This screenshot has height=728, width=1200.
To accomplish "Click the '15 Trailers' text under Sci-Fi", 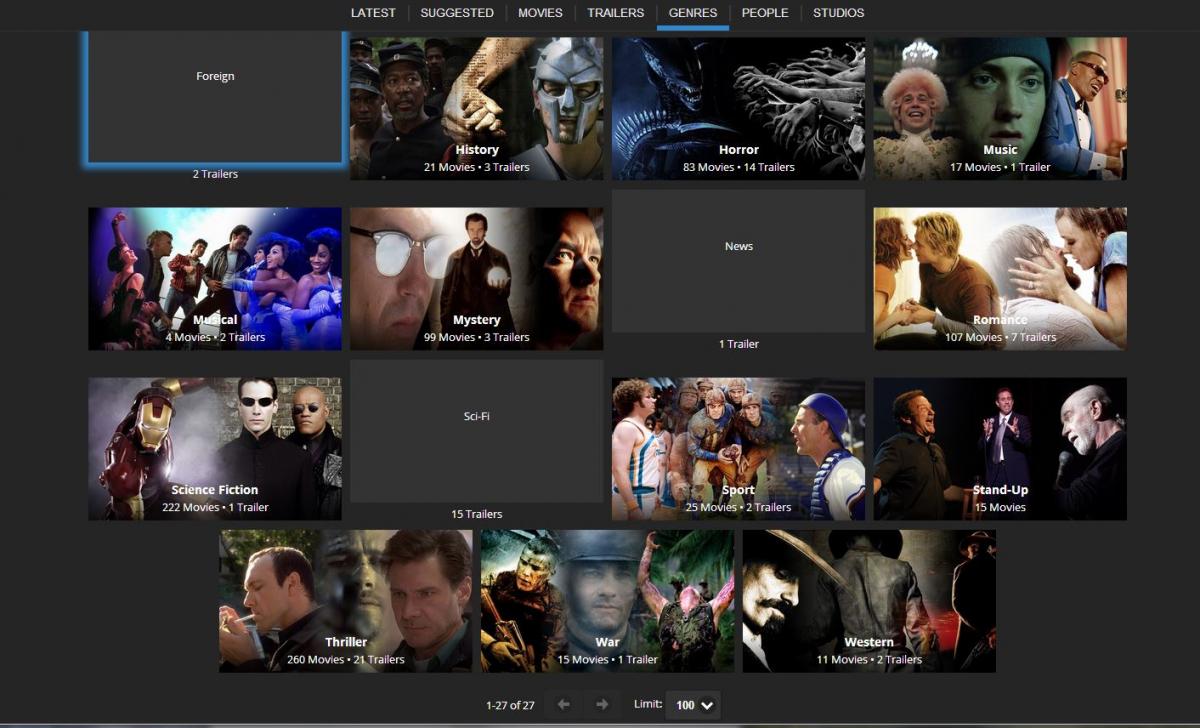I will 477,514.
